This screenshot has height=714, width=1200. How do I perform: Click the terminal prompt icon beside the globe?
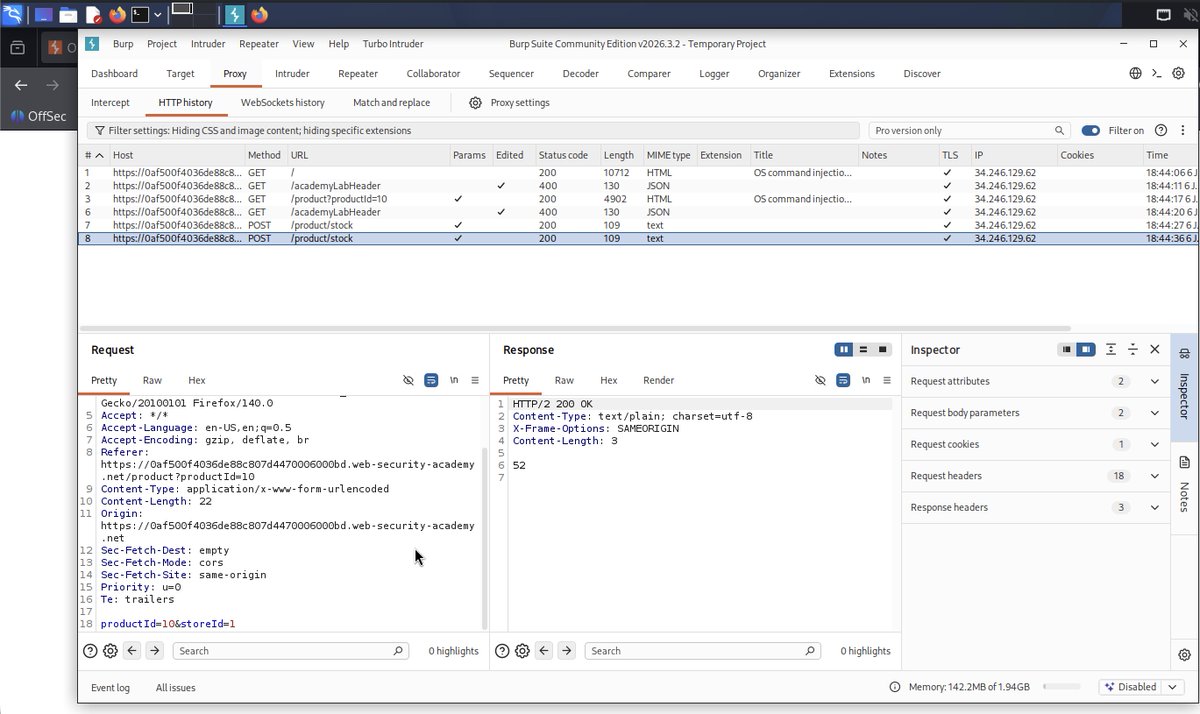click(1156, 74)
